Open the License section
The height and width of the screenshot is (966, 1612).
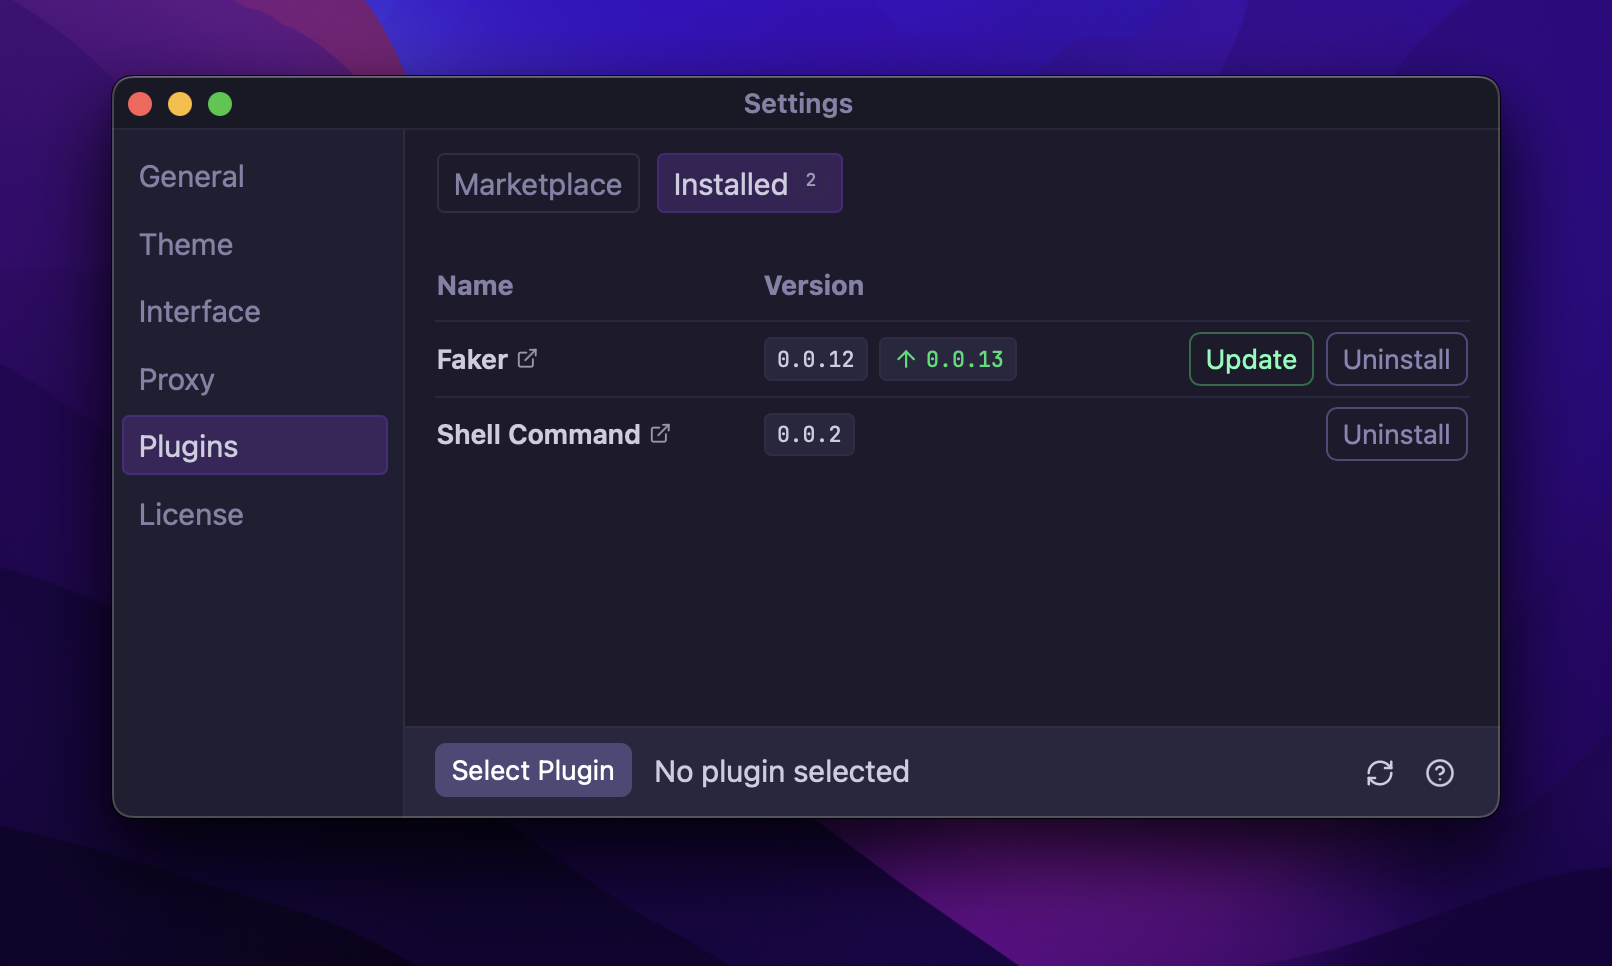[191, 514]
